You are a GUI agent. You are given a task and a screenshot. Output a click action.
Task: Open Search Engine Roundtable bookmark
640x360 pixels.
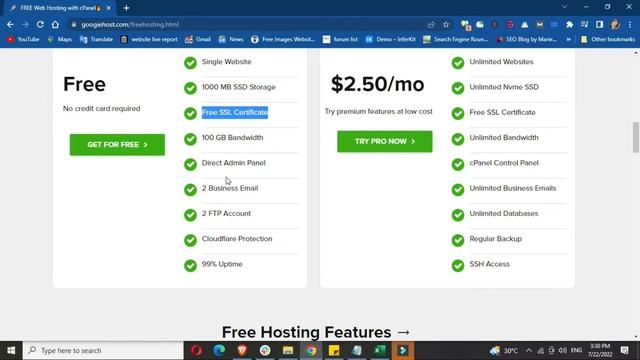[x=456, y=39]
